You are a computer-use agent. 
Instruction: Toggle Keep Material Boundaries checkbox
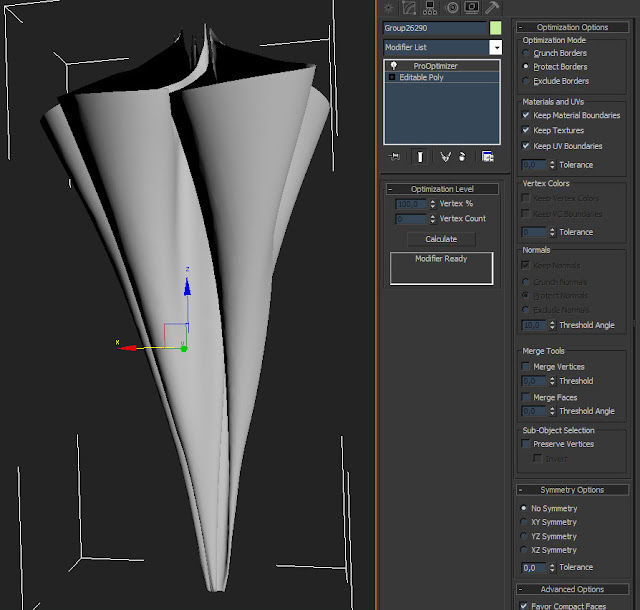(526, 115)
